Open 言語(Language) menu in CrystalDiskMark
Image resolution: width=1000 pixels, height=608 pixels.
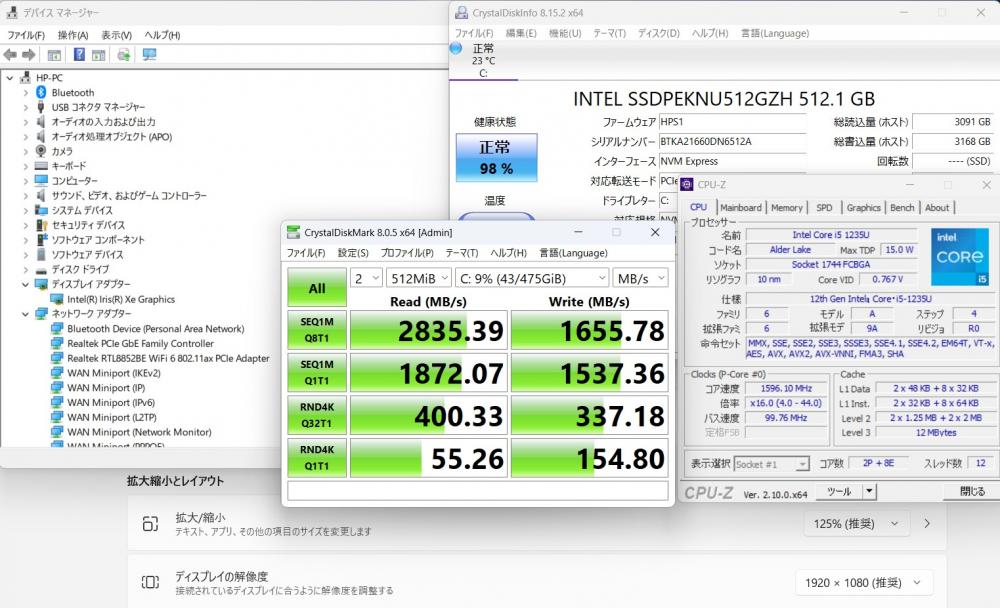[x=573, y=253]
